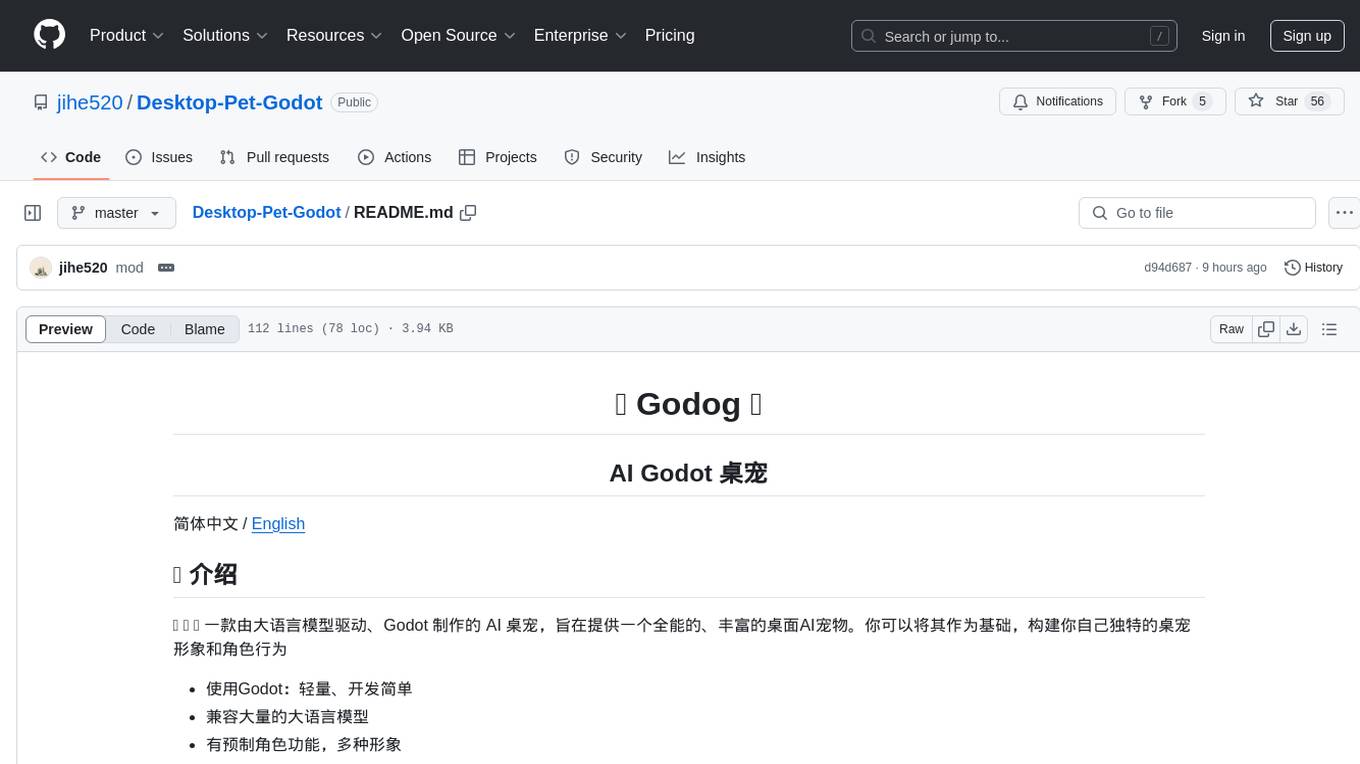Click the Notifications bell button
Image resolution: width=1360 pixels, height=764 pixels.
[1058, 101]
